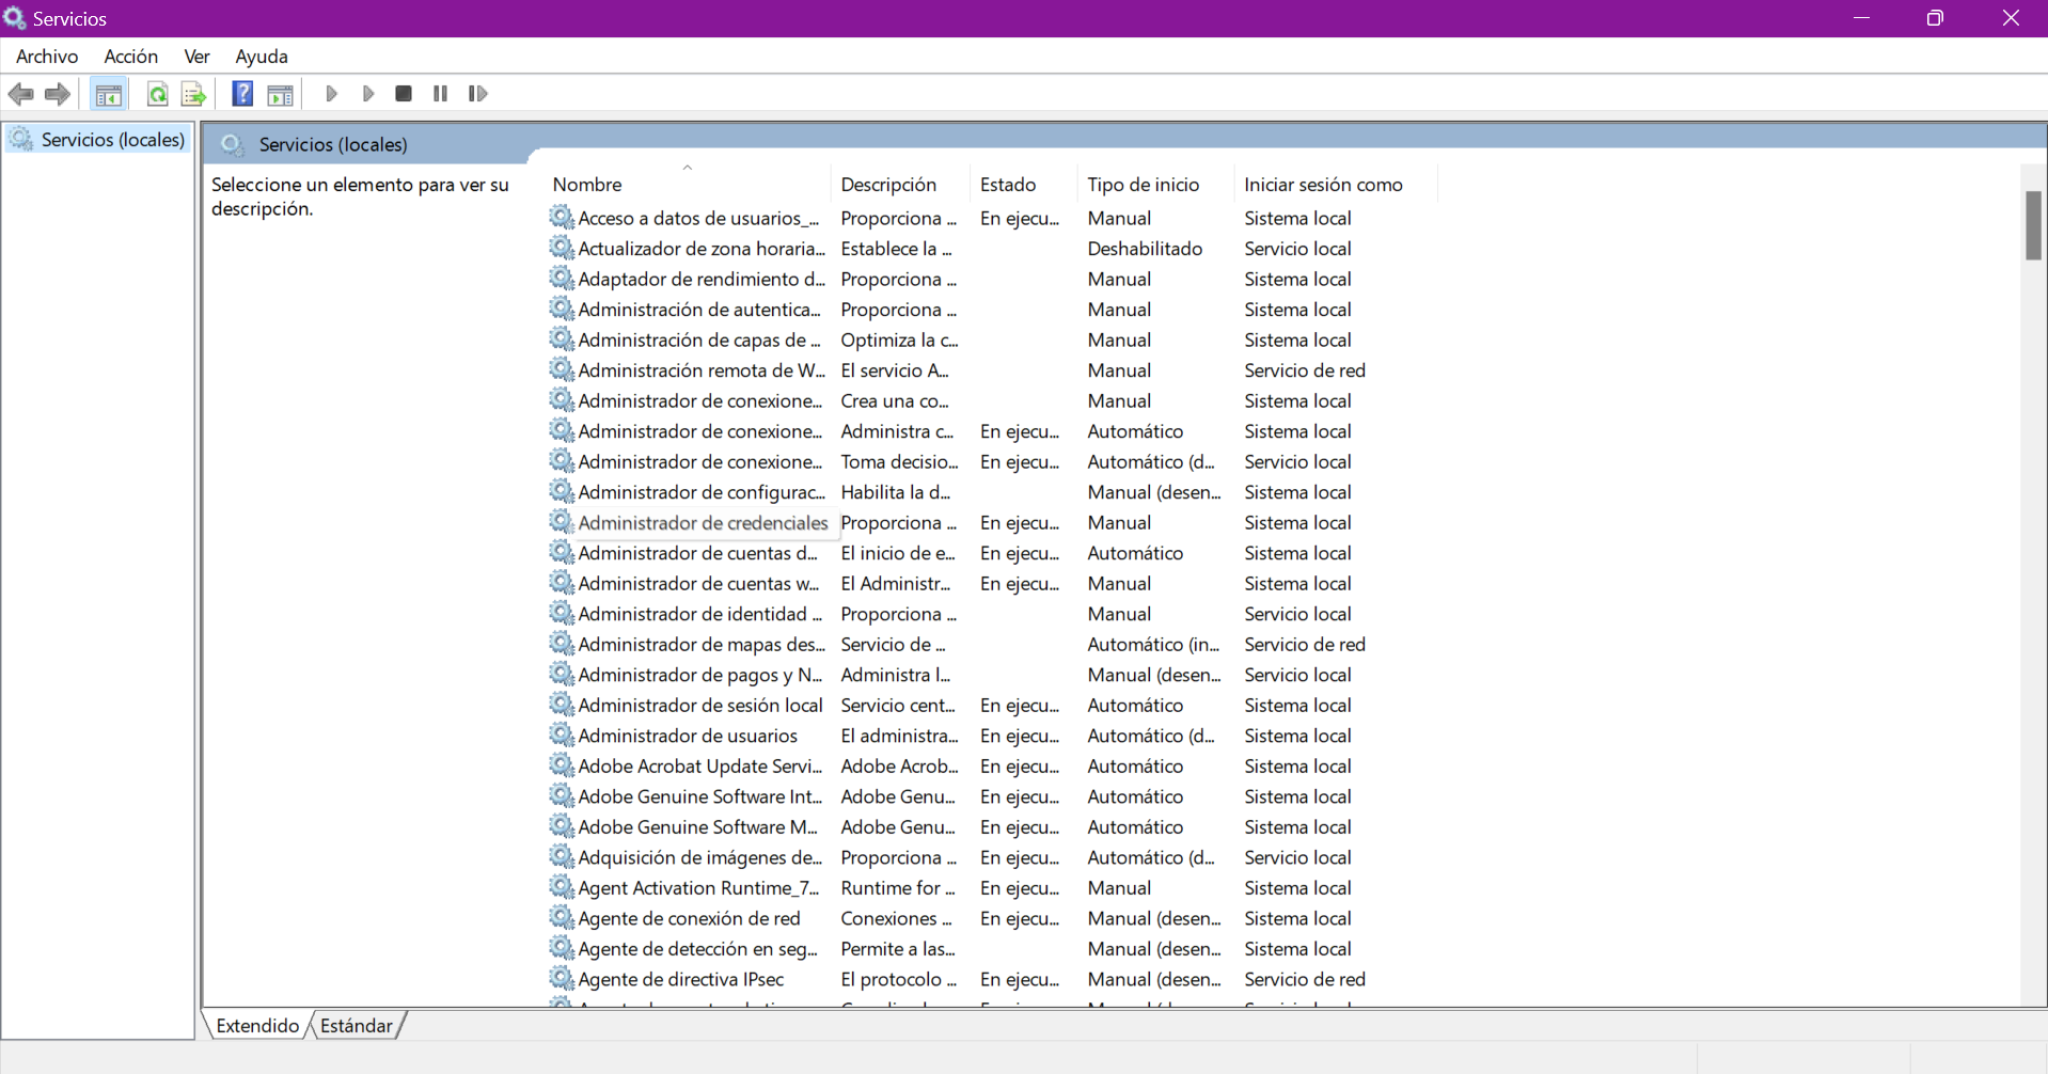Image resolution: width=2048 pixels, height=1074 pixels.
Task: Refresh the services list
Action: [x=157, y=94]
